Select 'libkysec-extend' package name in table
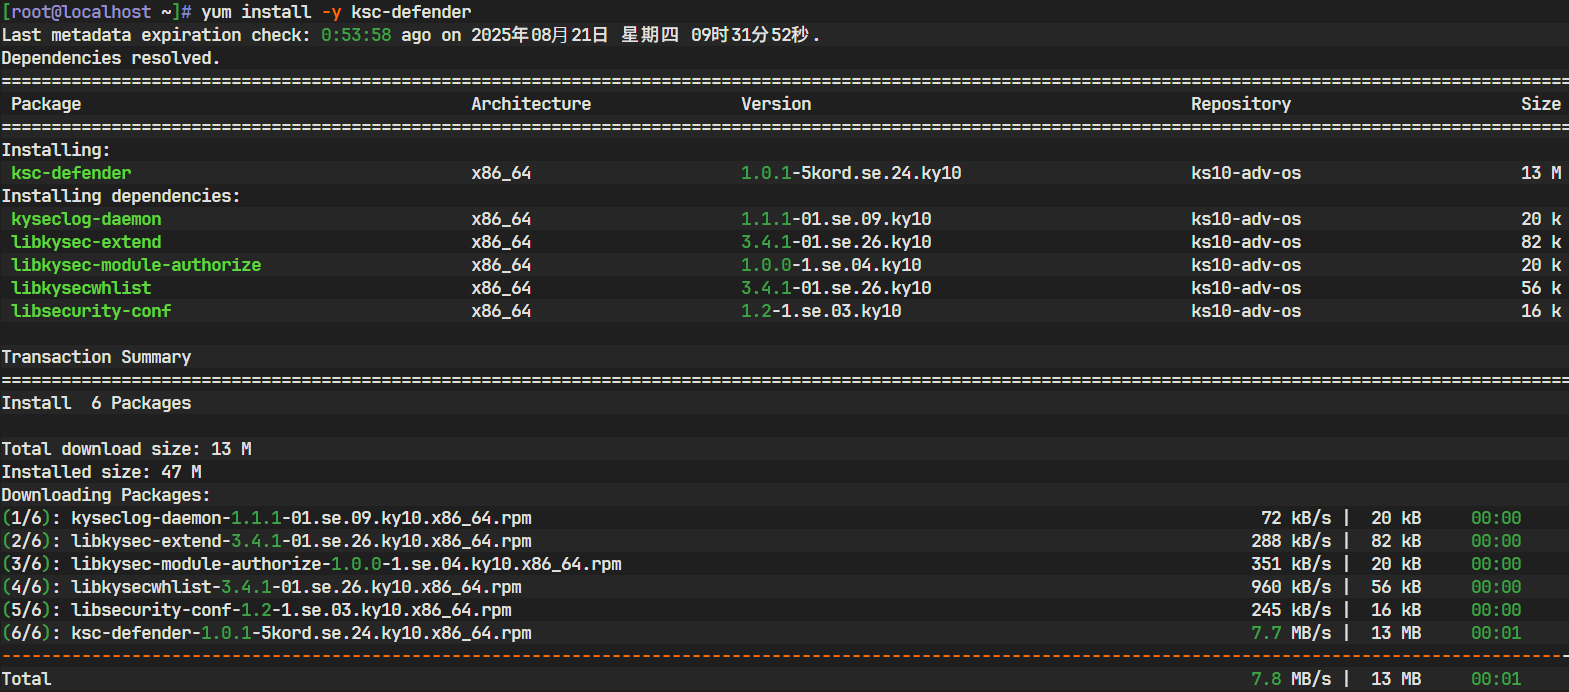This screenshot has height=692, width=1569. click(86, 242)
